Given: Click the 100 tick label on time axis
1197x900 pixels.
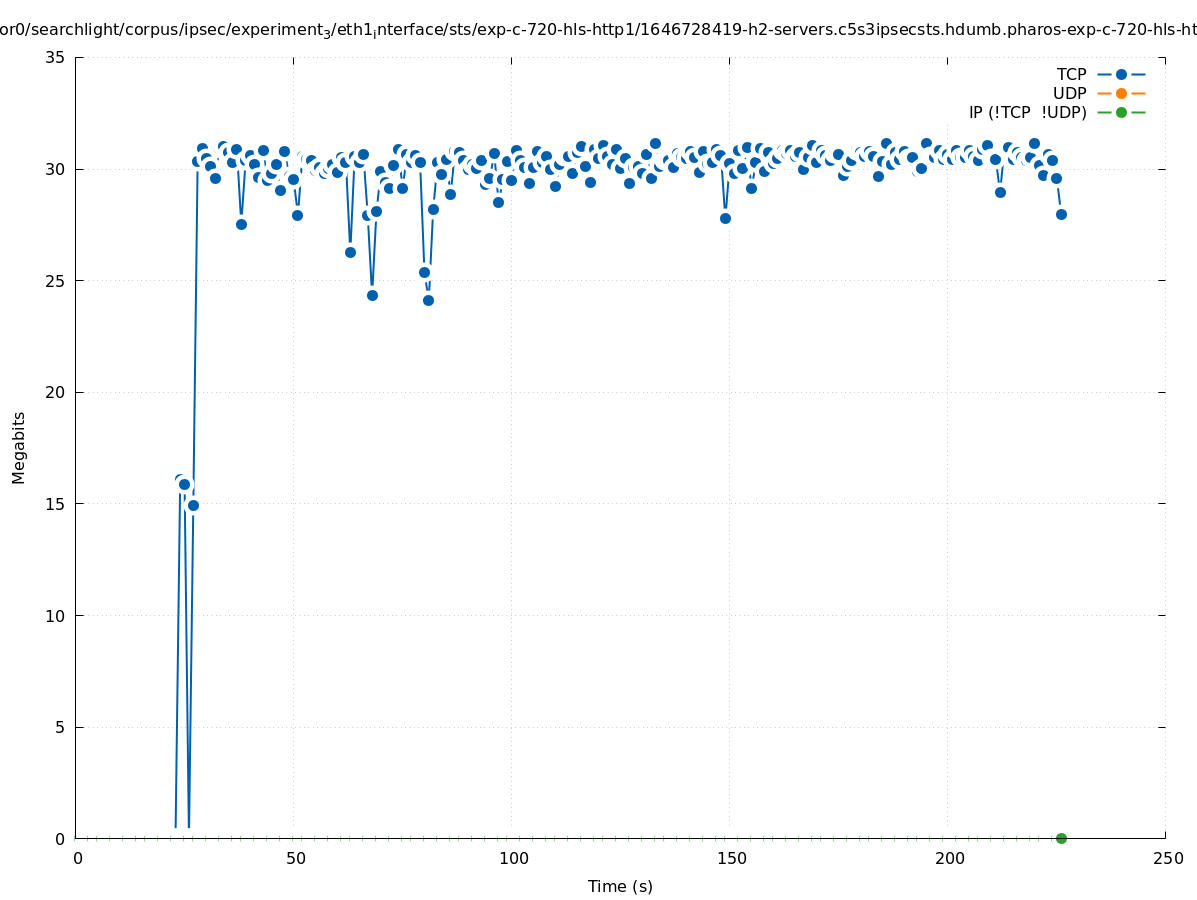Looking at the screenshot, I should (x=513, y=858).
